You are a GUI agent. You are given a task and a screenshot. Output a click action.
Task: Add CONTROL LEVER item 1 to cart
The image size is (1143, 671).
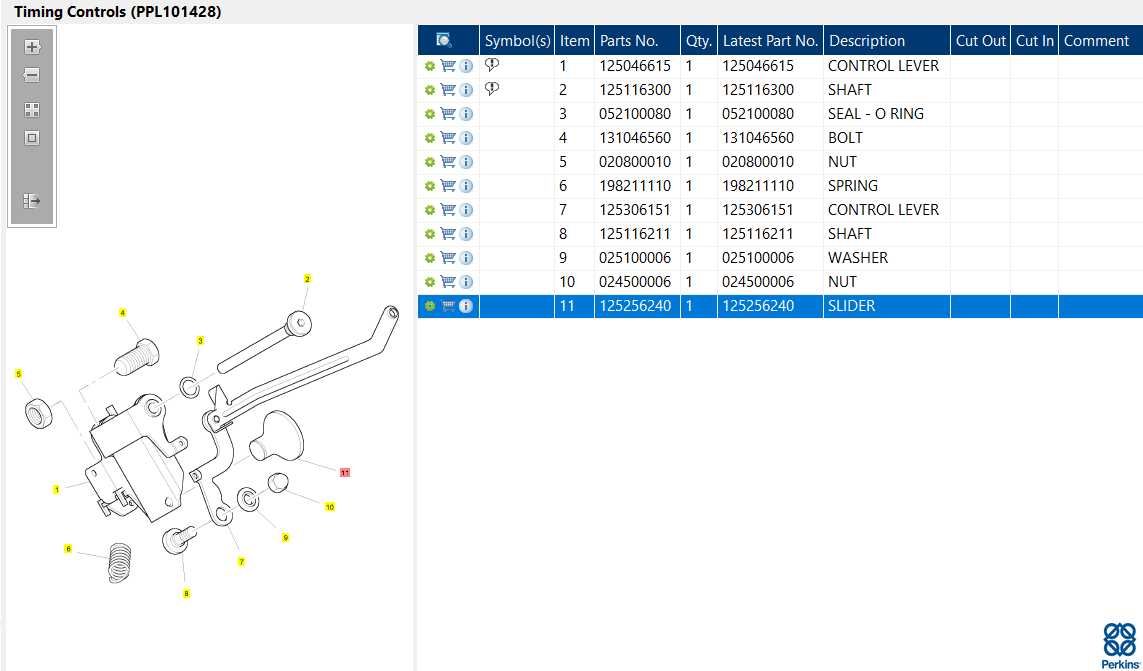(x=448, y=66)
